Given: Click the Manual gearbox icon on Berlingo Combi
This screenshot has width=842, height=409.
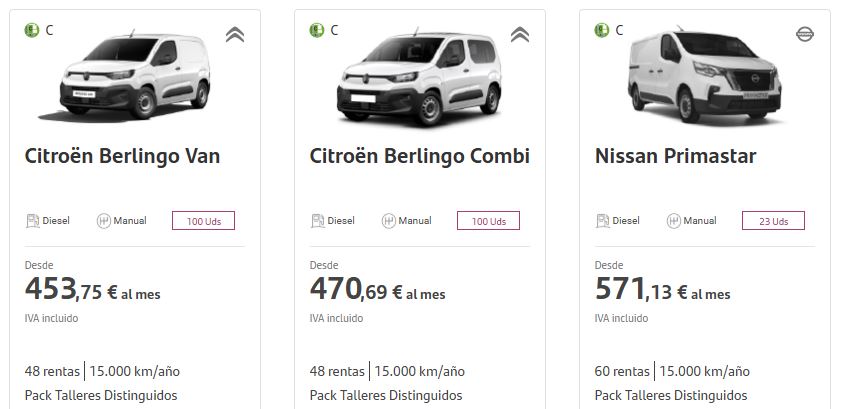Looking at the screenshot, I should pyautogui.click(x=389, y=221).
